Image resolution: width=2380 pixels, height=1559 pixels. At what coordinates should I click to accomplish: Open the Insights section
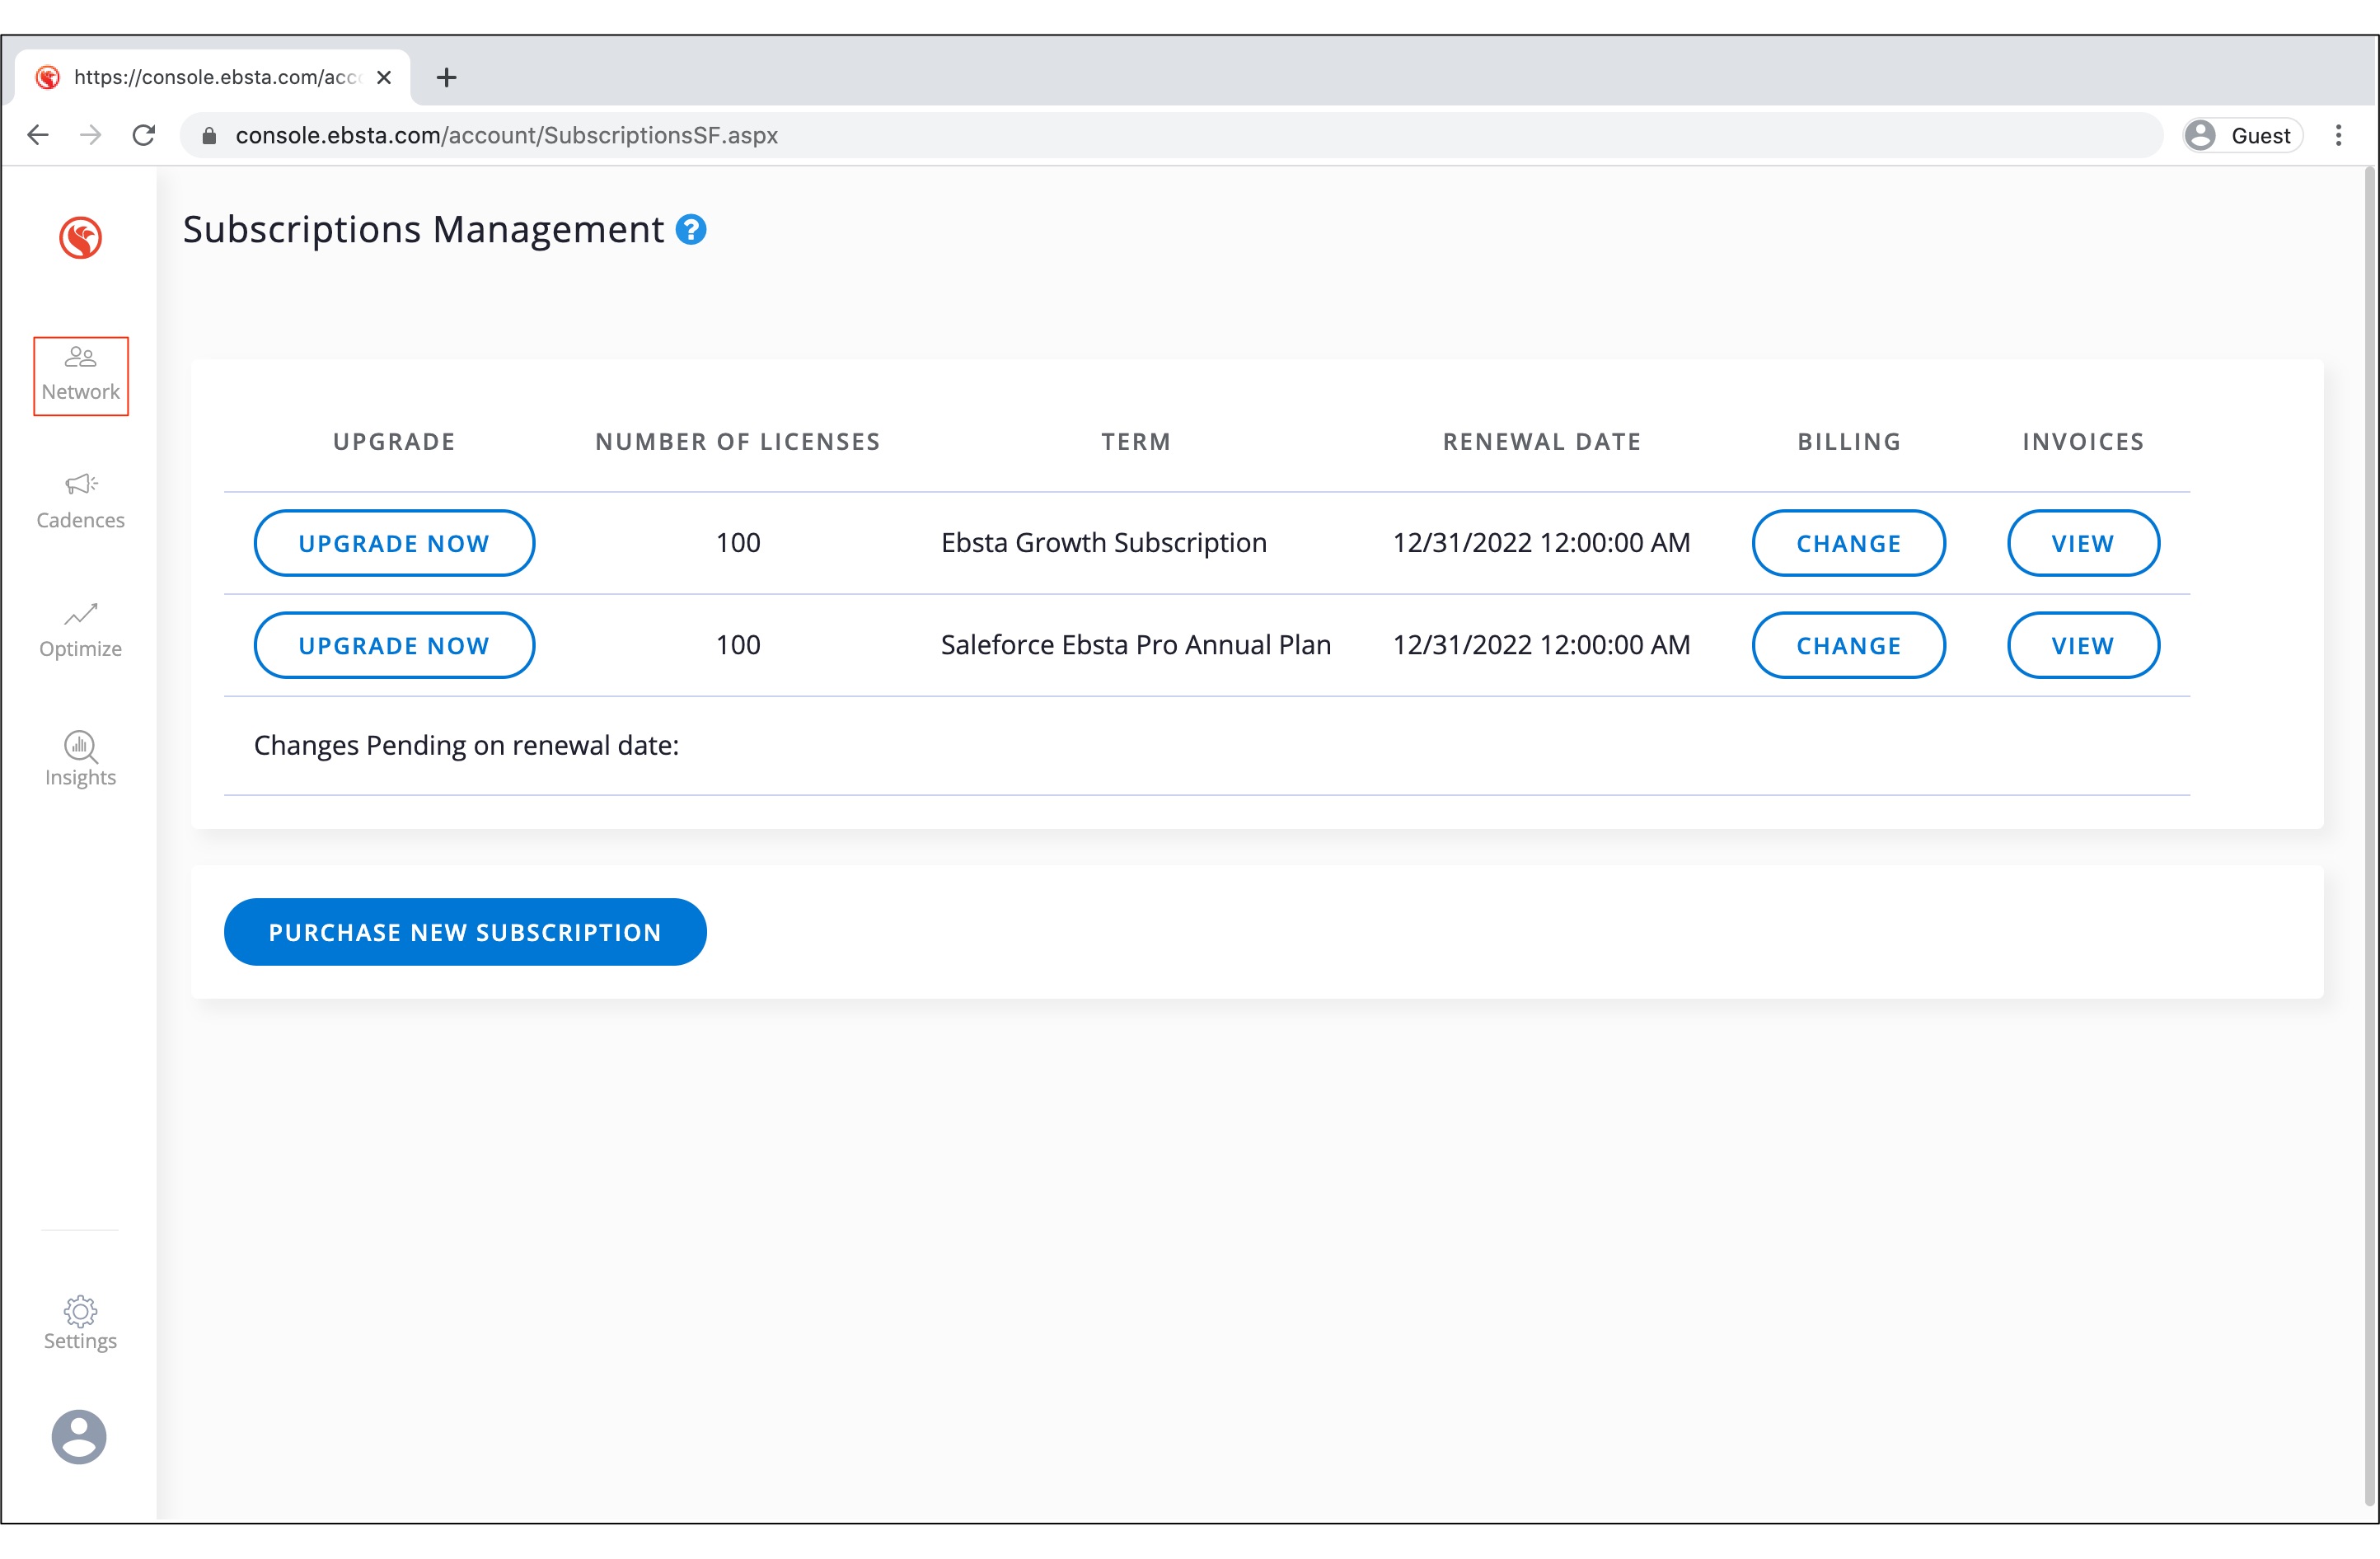[x=81, y=759]
